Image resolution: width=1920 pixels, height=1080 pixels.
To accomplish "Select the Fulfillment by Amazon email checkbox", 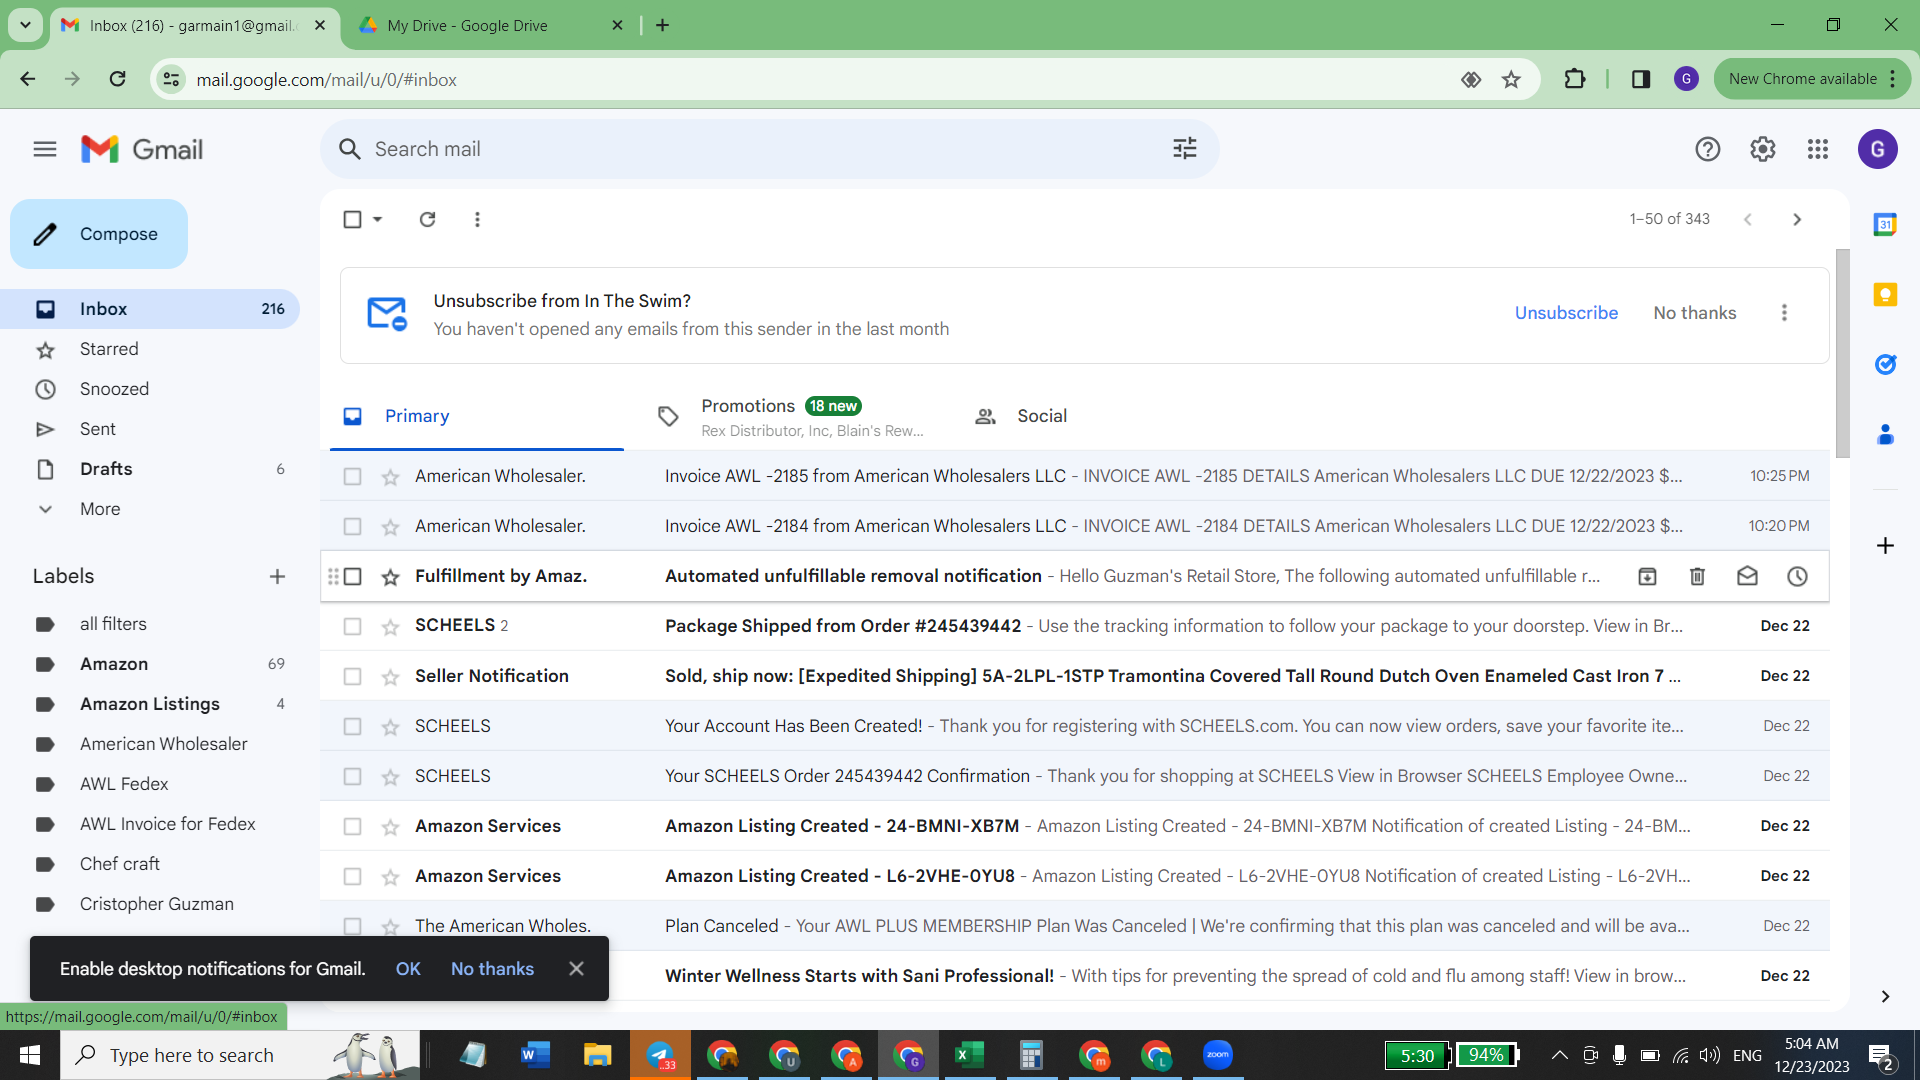I will pyautogui.click(x=352, y=577).
